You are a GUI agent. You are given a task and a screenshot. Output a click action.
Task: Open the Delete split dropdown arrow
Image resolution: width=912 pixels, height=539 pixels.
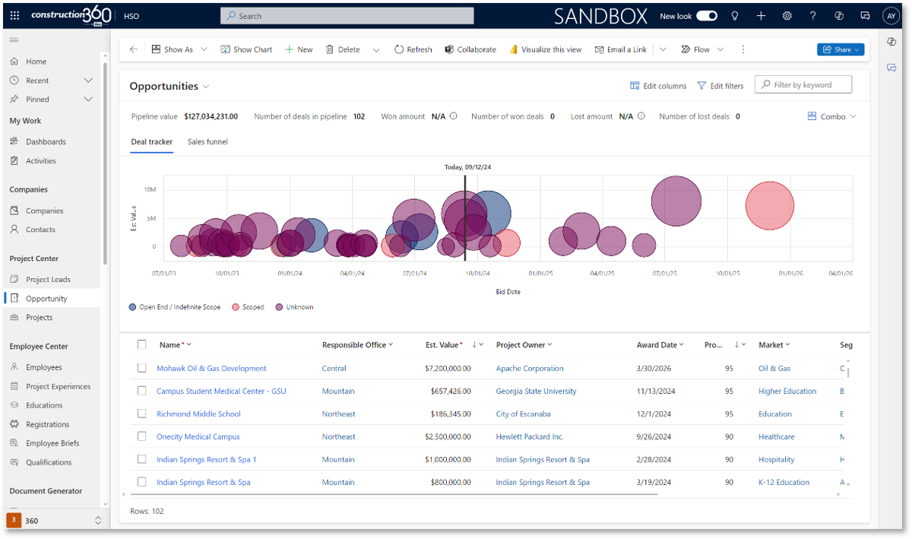[376, 49]
